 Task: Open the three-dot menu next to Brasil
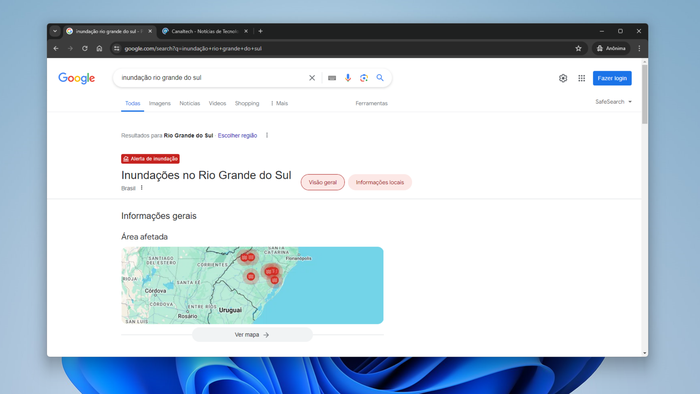pyautogui.click(x=142, y=188)
